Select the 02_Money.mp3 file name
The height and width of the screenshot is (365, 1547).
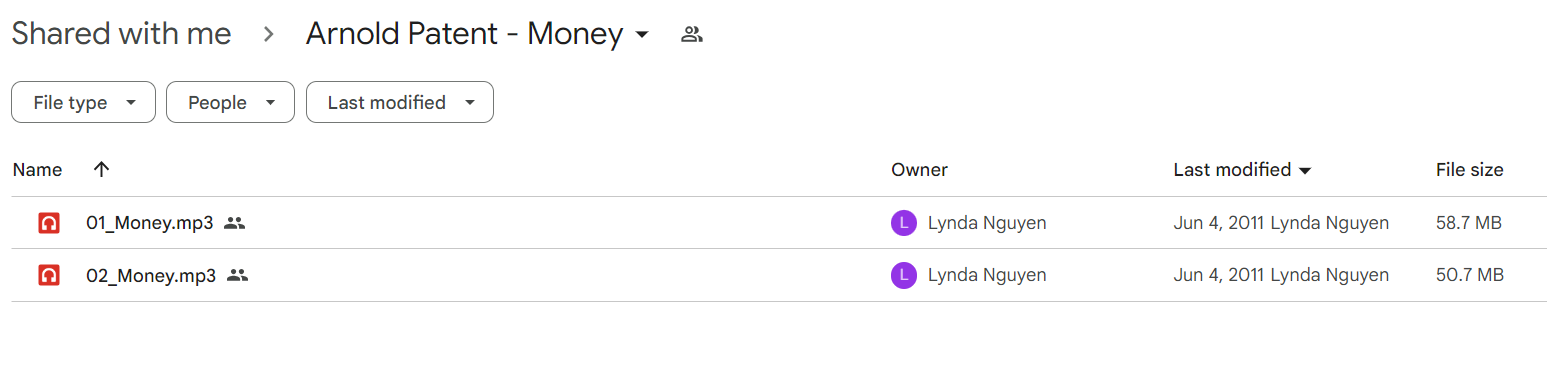[151, 275]
